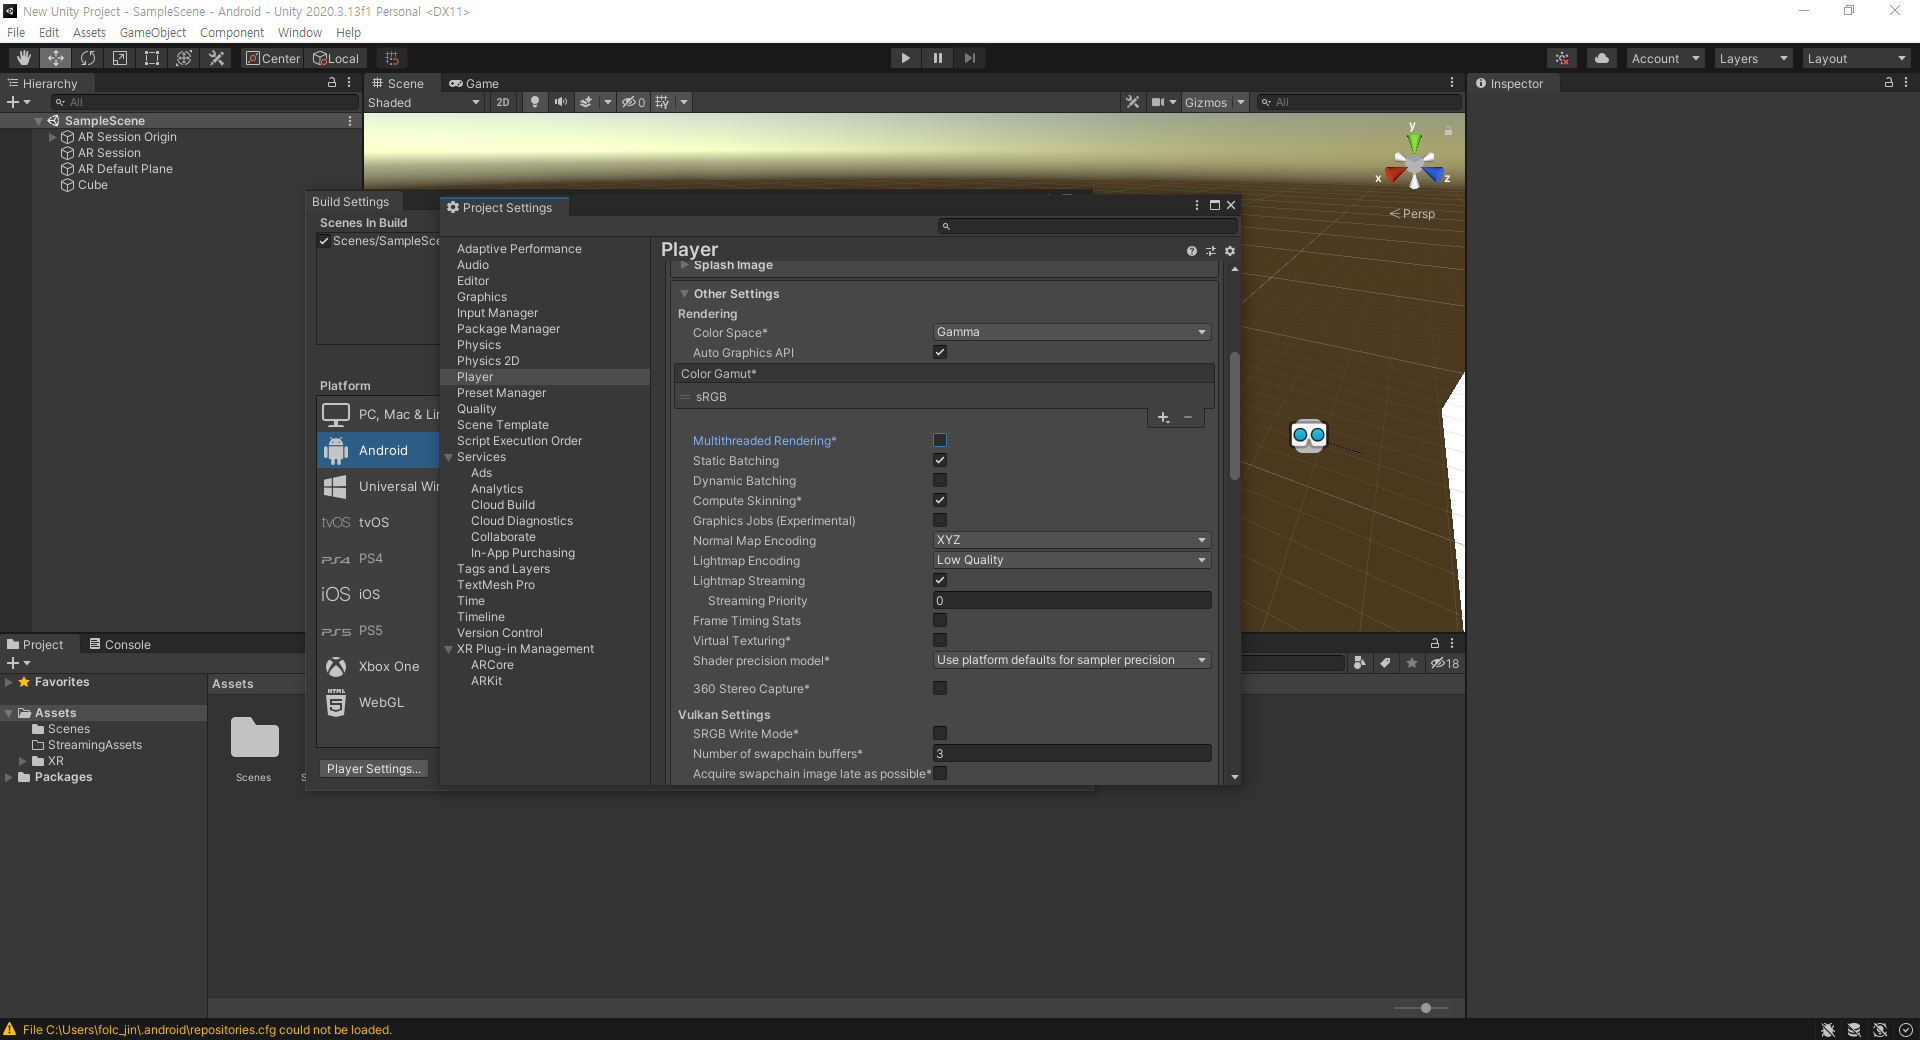Select the Build Settings tab

tap(351, 201)
